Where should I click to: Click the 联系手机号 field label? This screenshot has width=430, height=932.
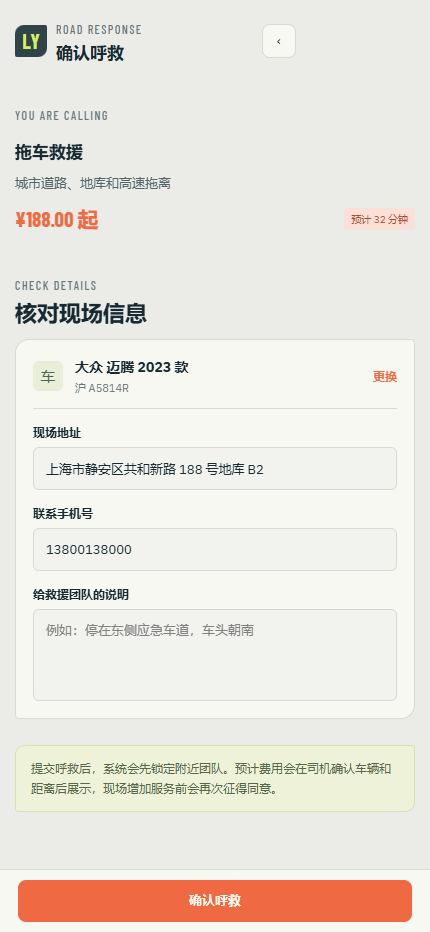63,514
